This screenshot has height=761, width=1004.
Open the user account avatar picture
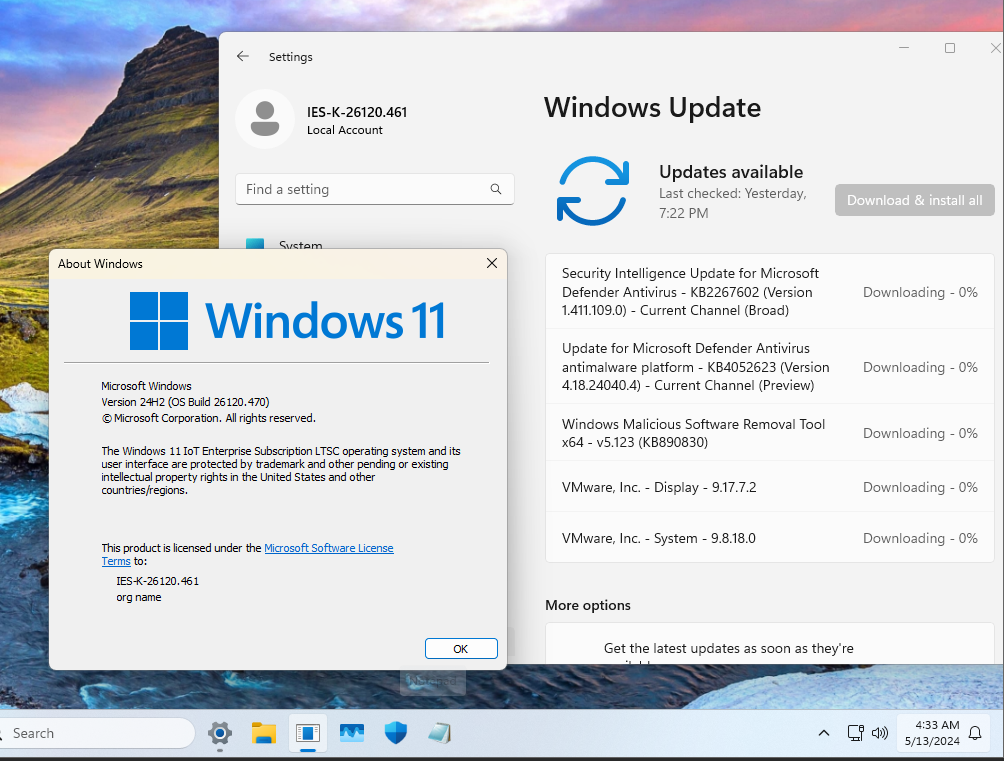tap(264, 119)
